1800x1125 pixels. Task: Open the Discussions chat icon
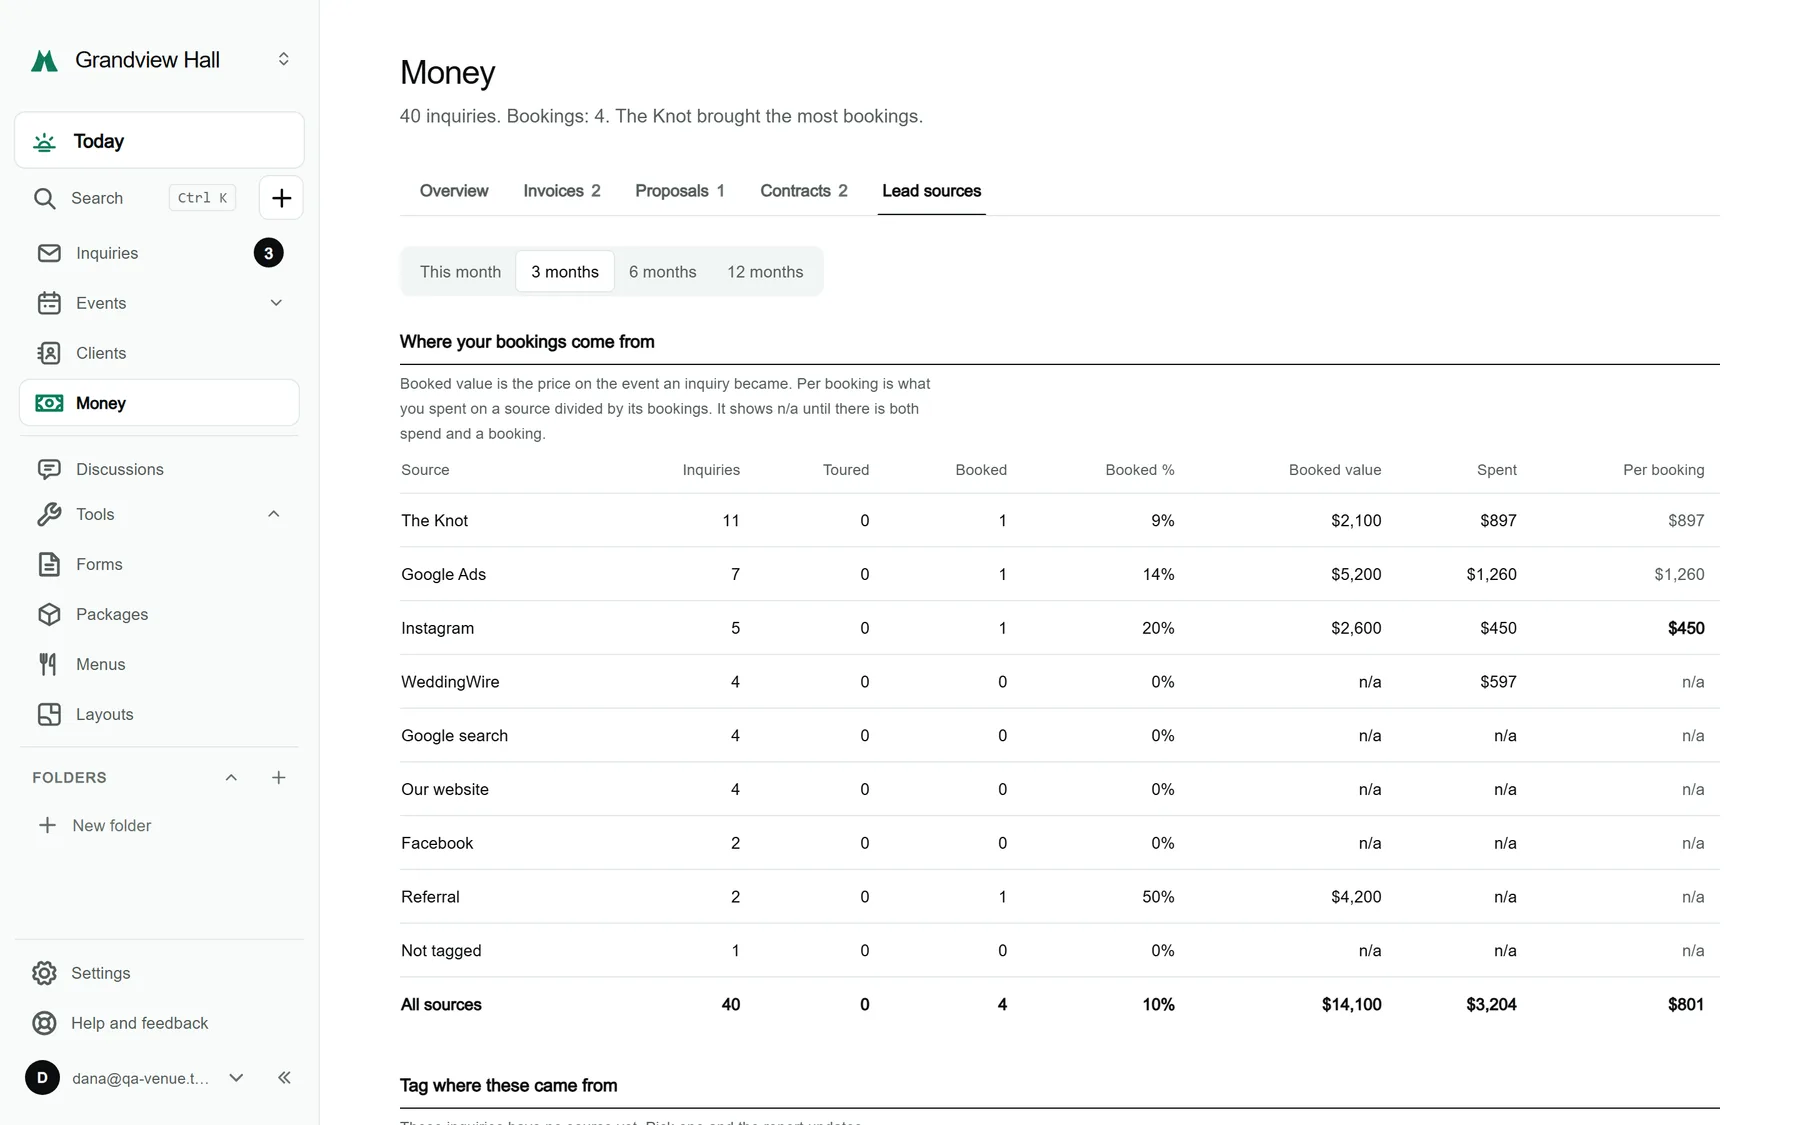click(49, 469)
